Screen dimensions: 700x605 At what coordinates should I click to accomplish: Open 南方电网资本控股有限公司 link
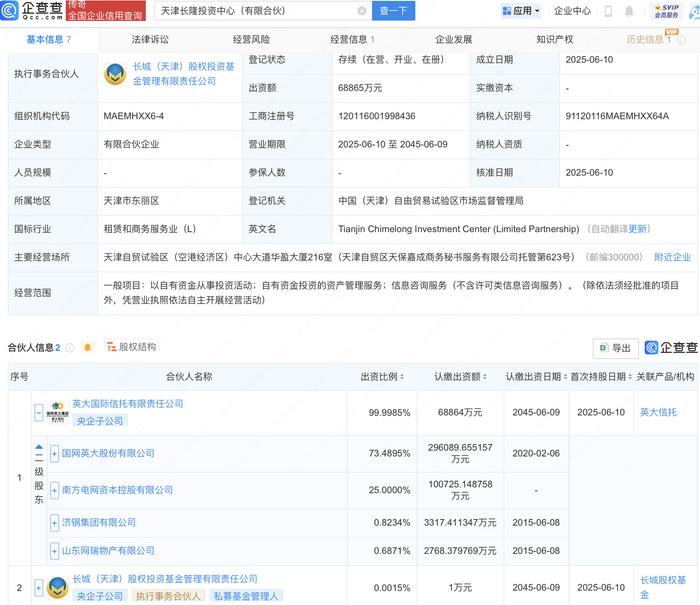click(117, 490)
